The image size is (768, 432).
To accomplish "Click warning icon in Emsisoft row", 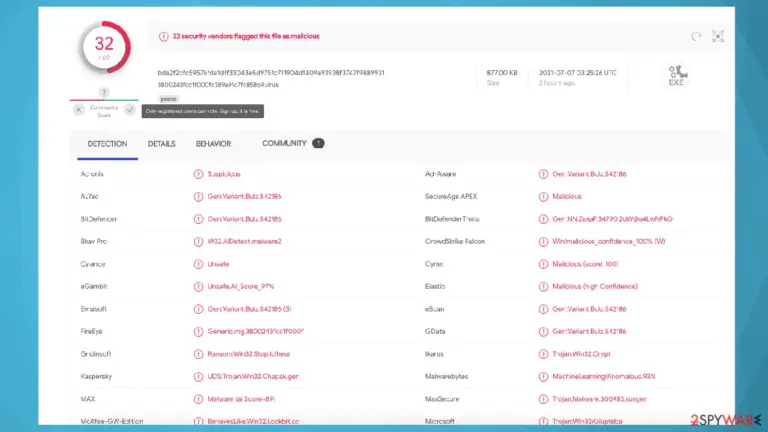I will tap(198, 309).
